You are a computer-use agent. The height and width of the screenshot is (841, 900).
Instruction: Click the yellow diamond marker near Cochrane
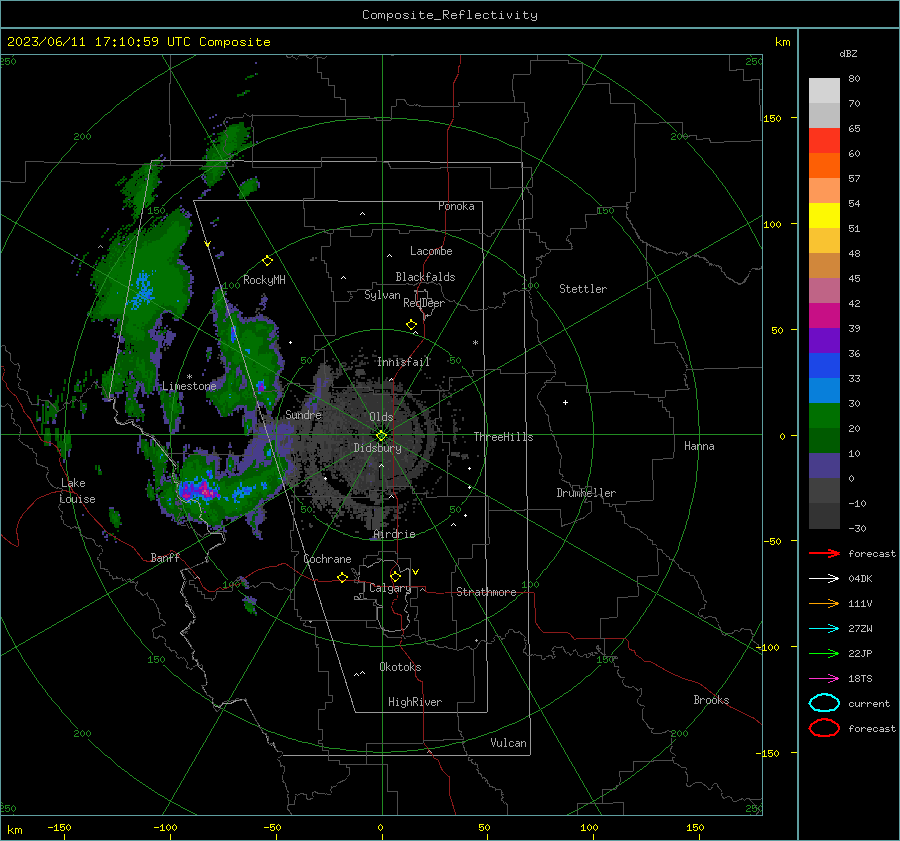342,578
